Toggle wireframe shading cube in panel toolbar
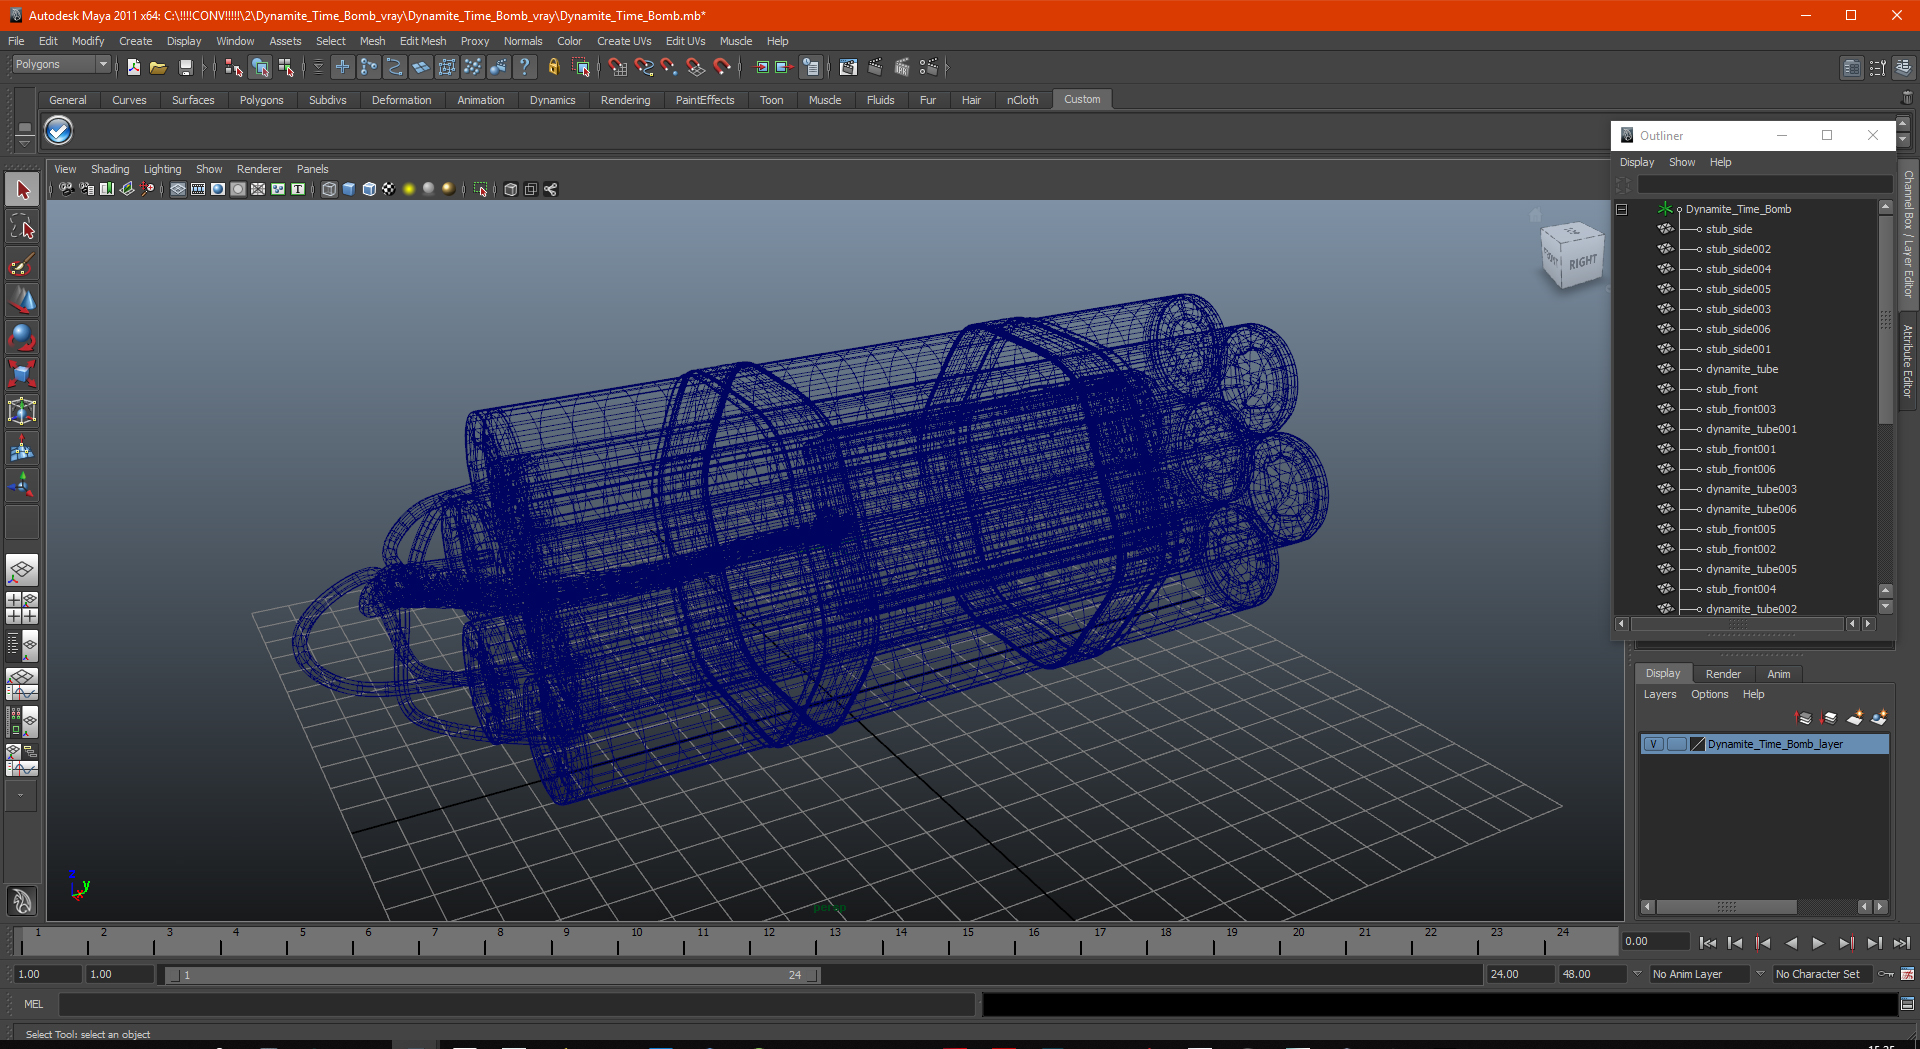1920x1049 pixels. (x=329, y=189)
